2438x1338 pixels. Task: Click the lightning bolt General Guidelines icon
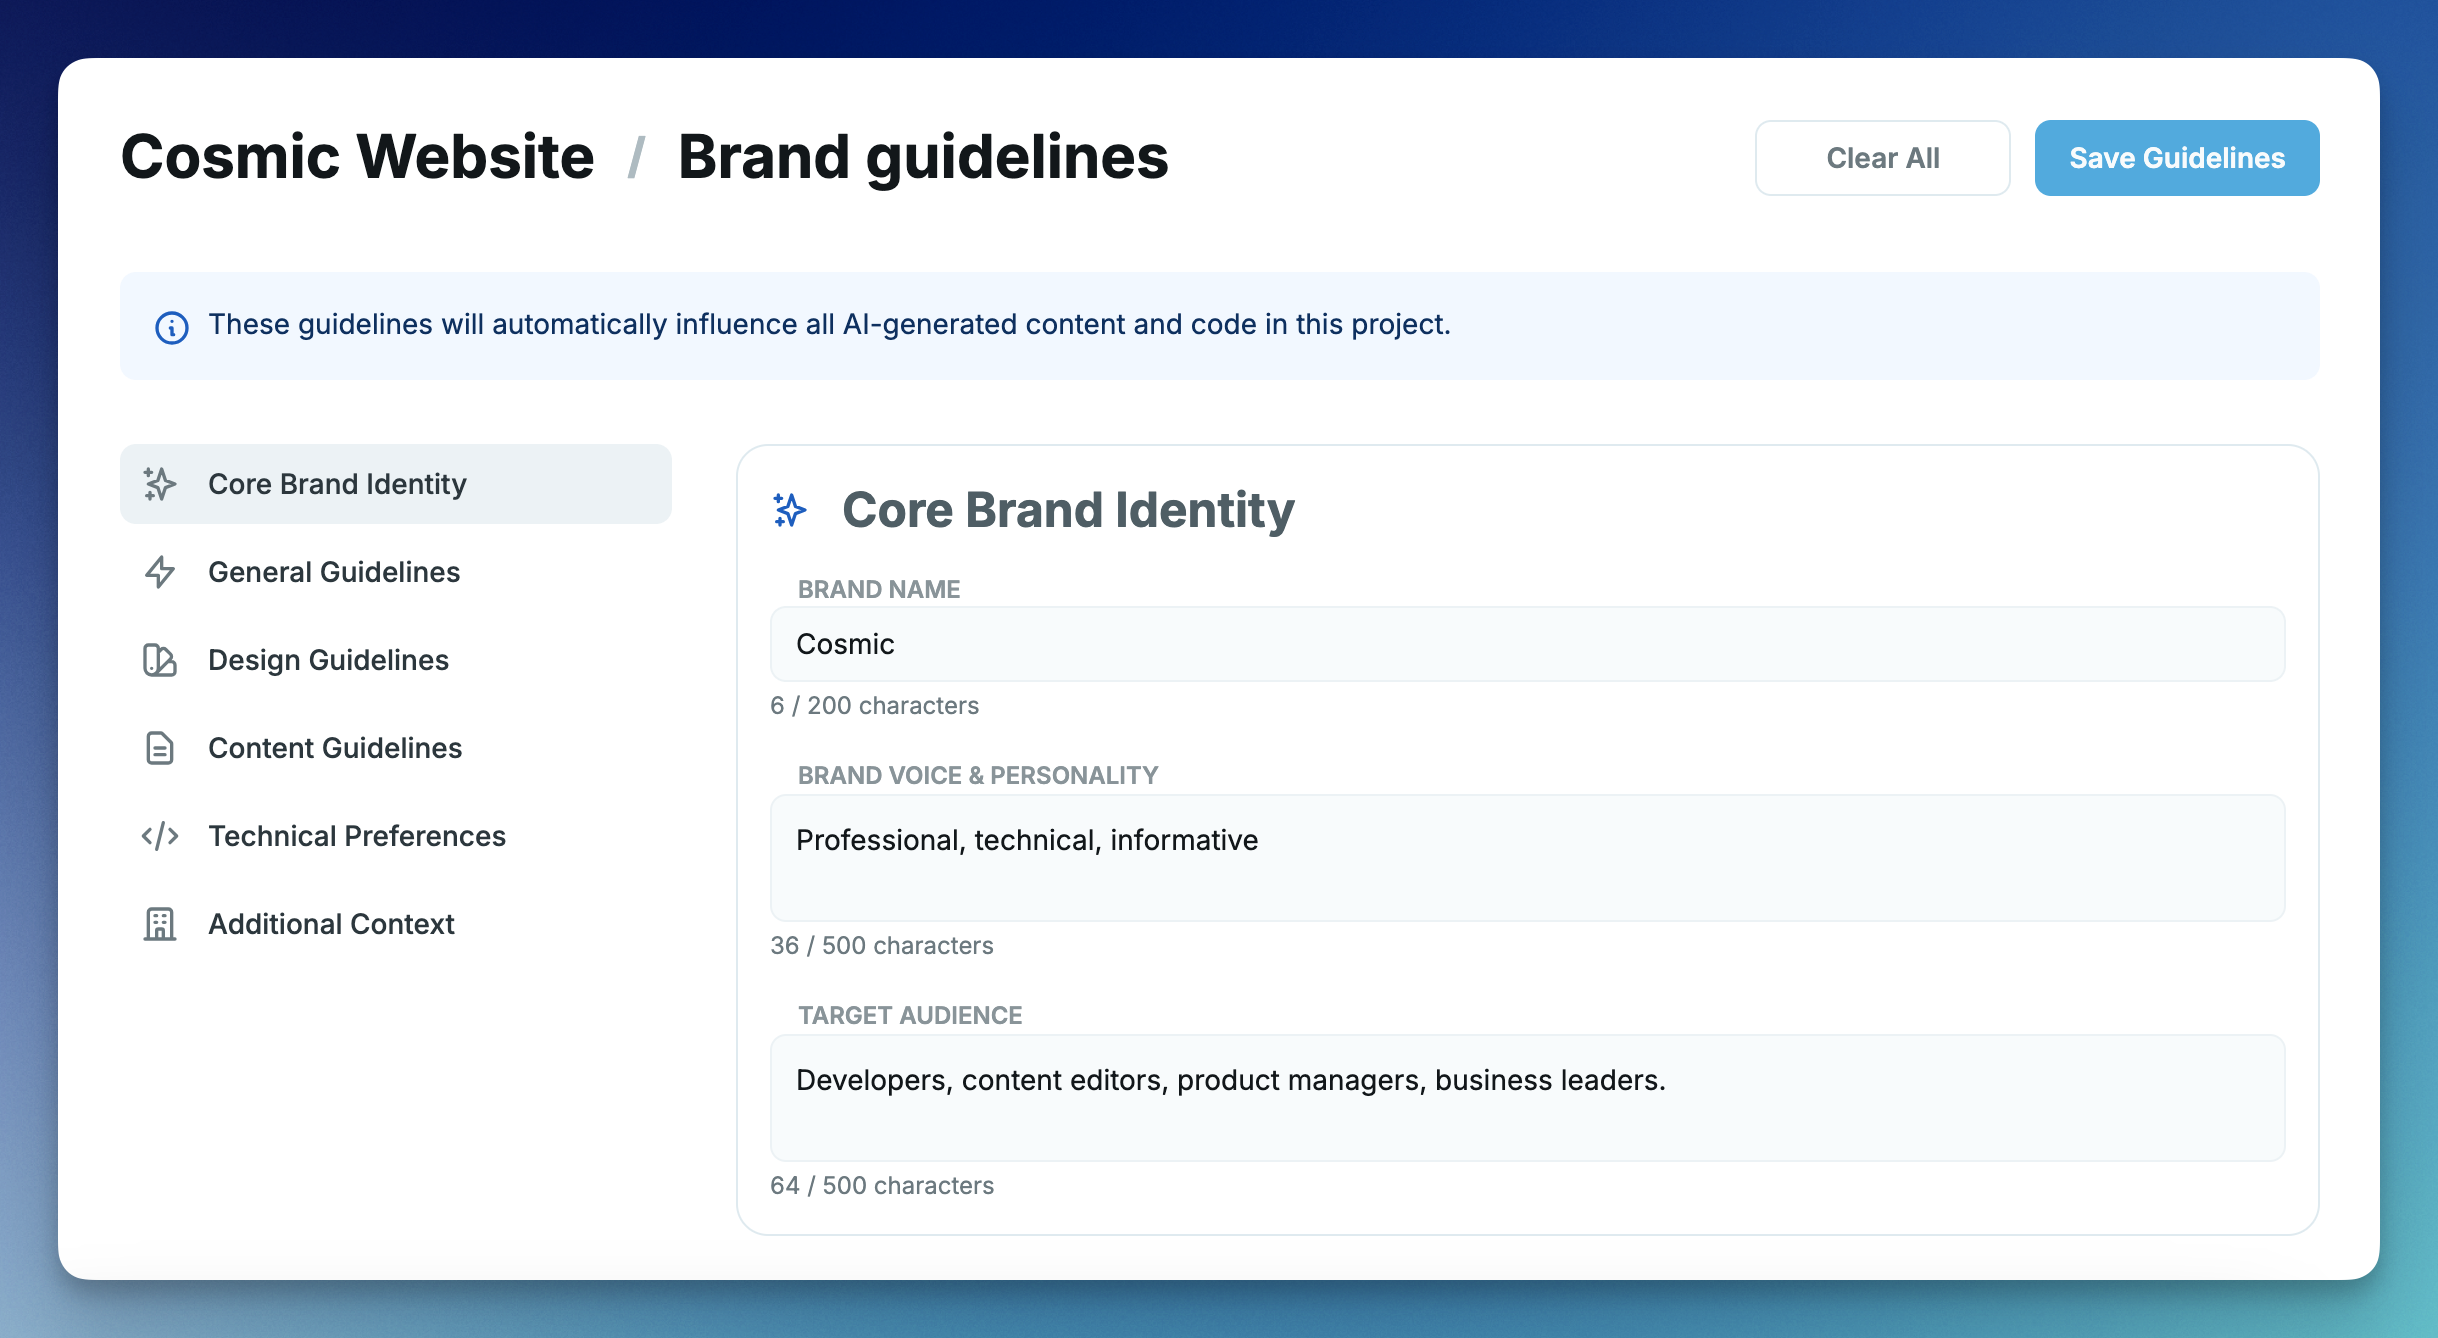click(x=160, y=572)
